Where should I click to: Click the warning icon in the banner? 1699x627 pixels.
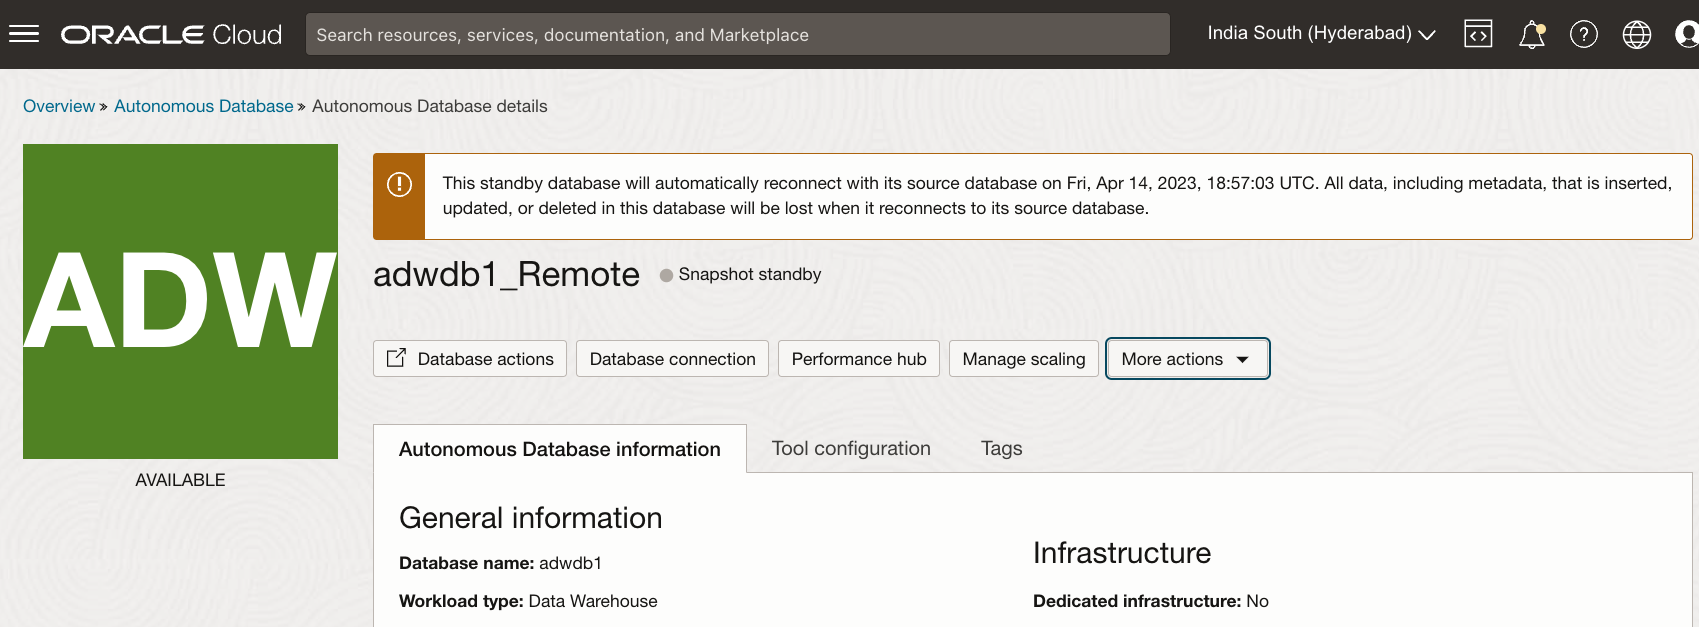click(x=399, y=185)
